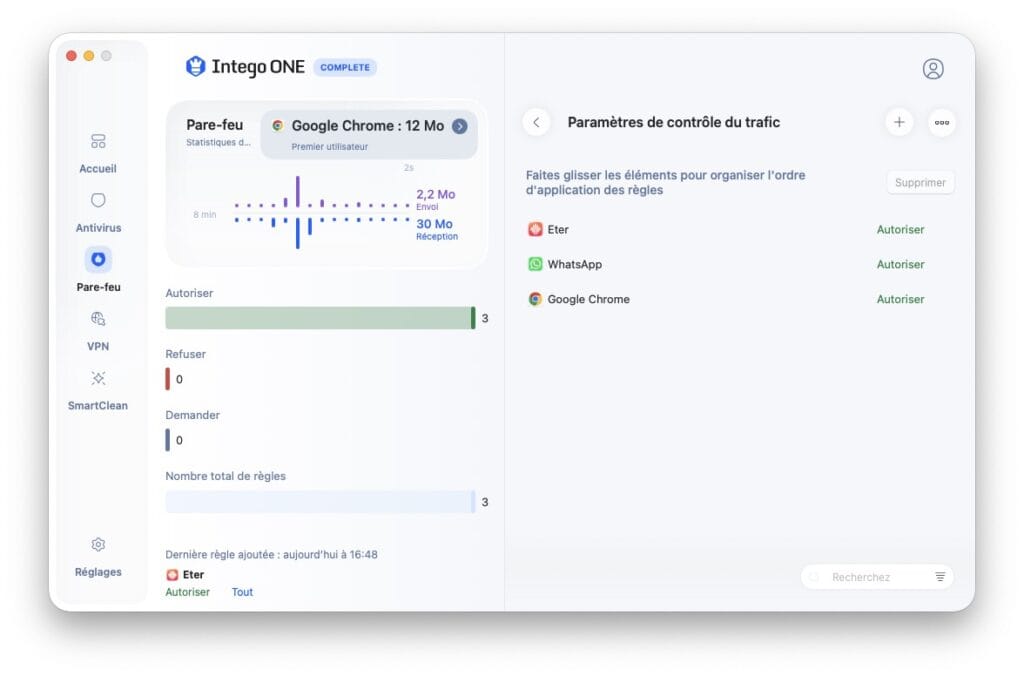Click the 2,2 Mo Envoi value

pyautogui.click(x=436, y=199)
